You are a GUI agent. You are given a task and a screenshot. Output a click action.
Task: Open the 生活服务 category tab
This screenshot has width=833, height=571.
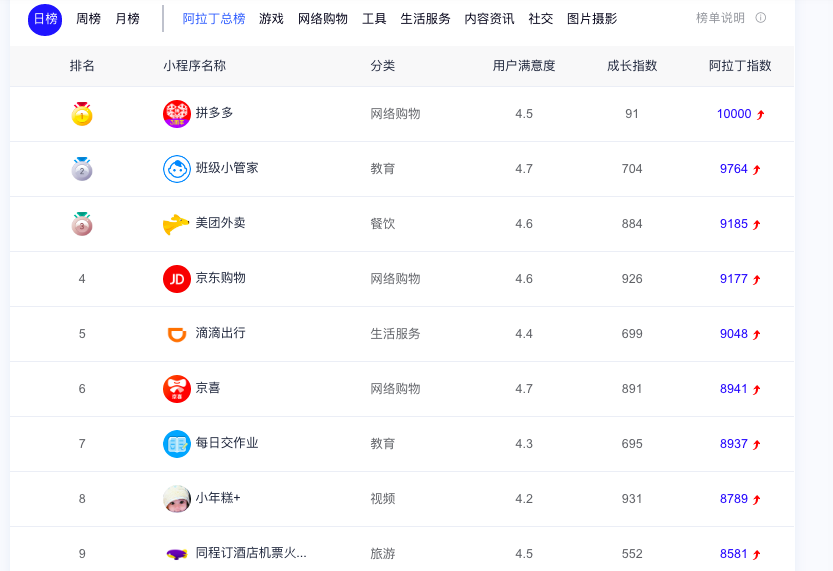(426, 19)
